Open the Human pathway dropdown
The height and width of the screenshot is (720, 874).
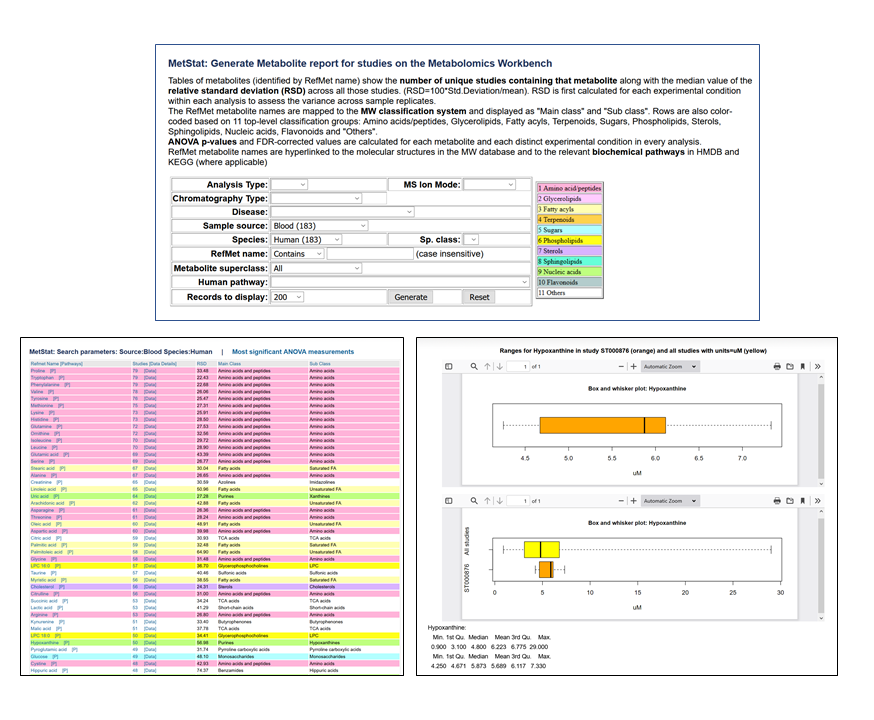coord(400,282)
